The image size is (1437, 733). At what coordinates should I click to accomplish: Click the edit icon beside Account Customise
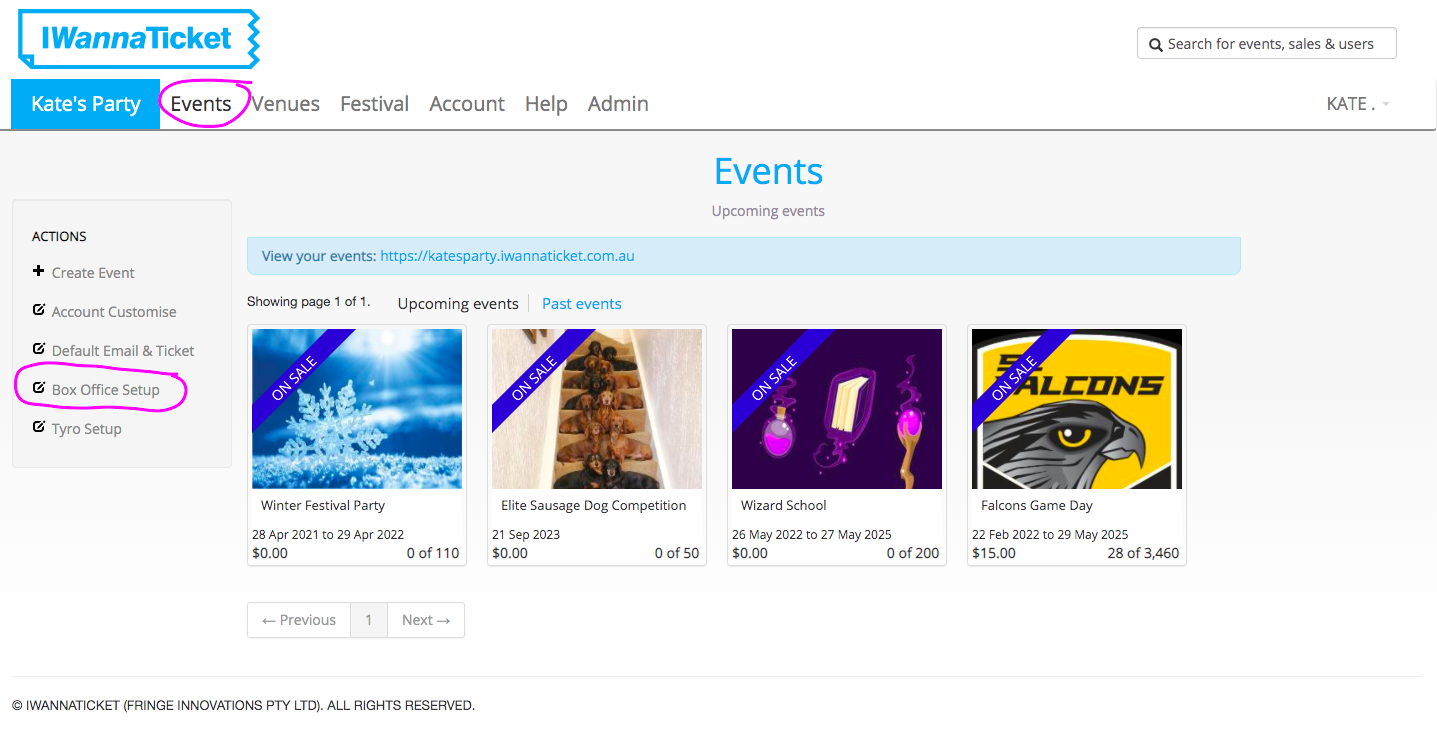(39, 310)
